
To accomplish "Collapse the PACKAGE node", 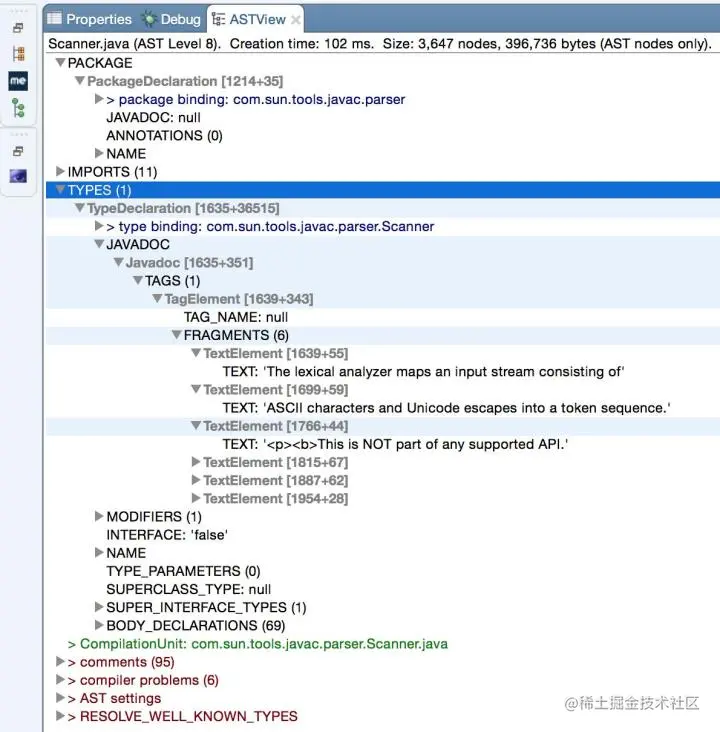I will click(60, 62).
